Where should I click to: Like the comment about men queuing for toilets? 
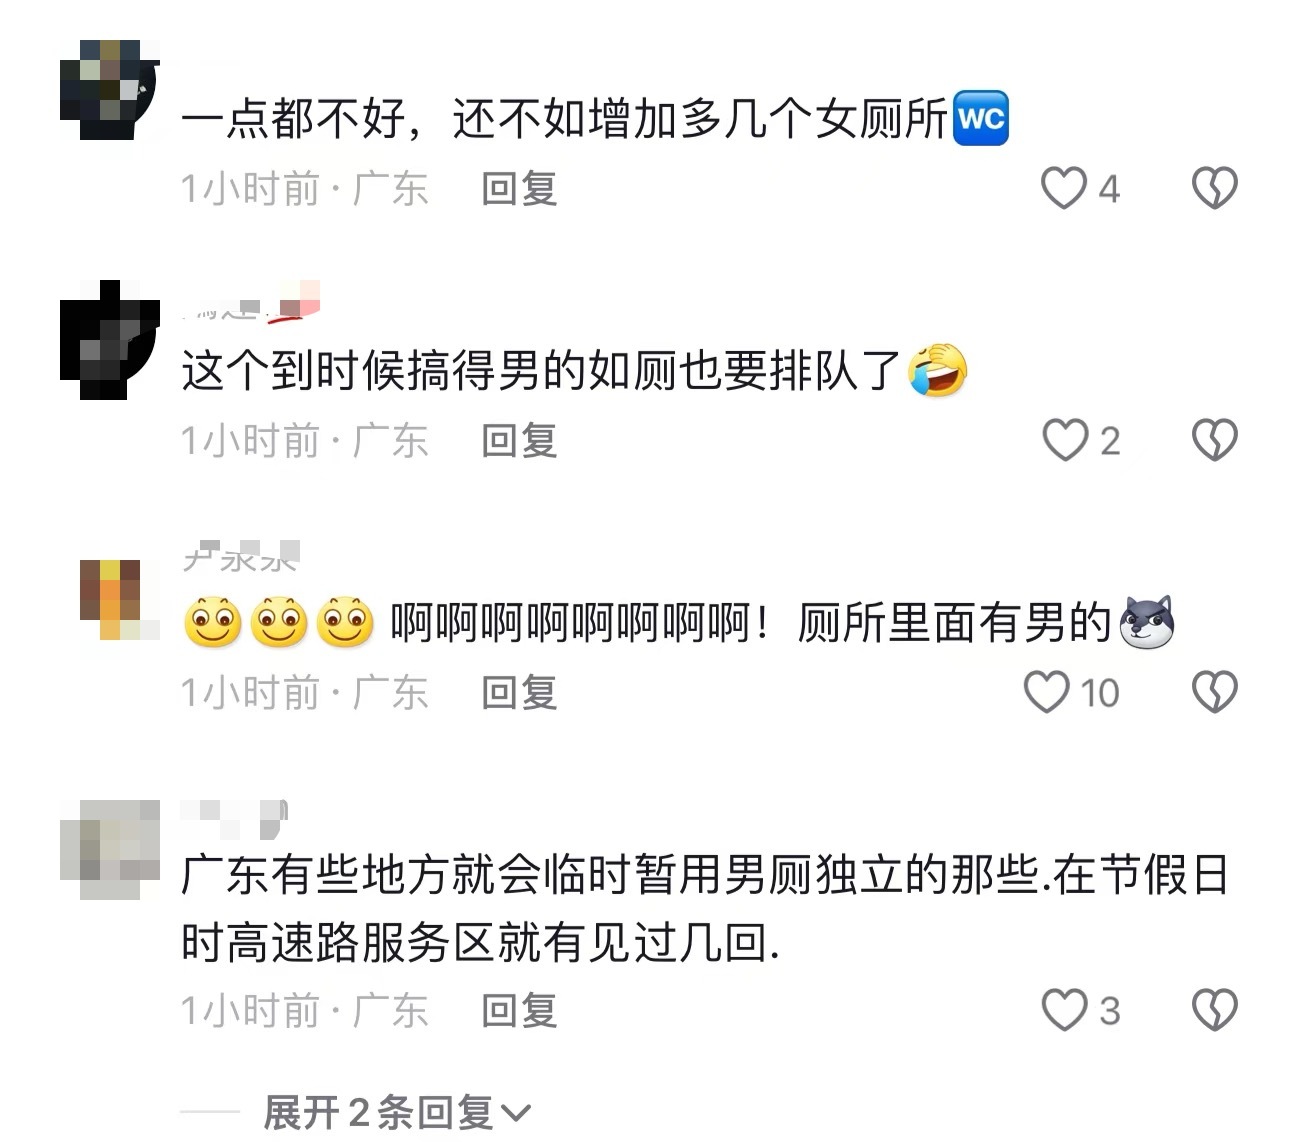(x=1064, y=440)
